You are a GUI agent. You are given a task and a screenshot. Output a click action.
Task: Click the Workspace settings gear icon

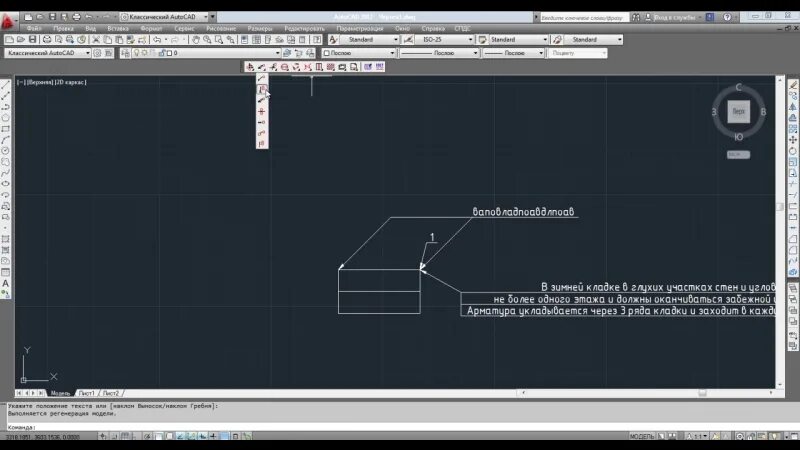[x=97, y=53]
